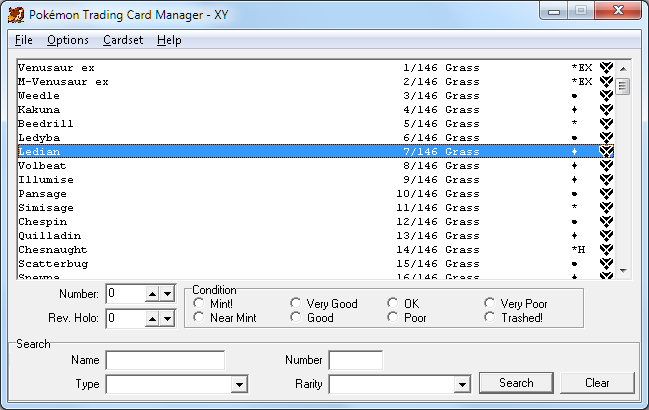This screenshot has width=649, height=410.
Task: Click the Rev. Holo quantity field
Action: (x=126, y=319)
